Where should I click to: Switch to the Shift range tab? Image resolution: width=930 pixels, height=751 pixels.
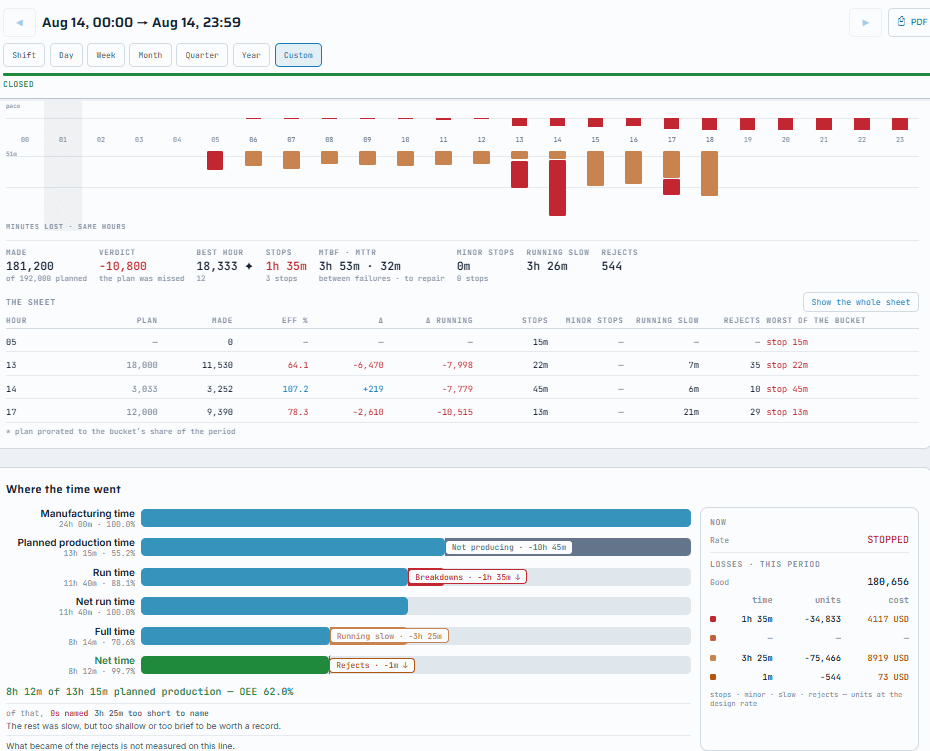[24, 55]
